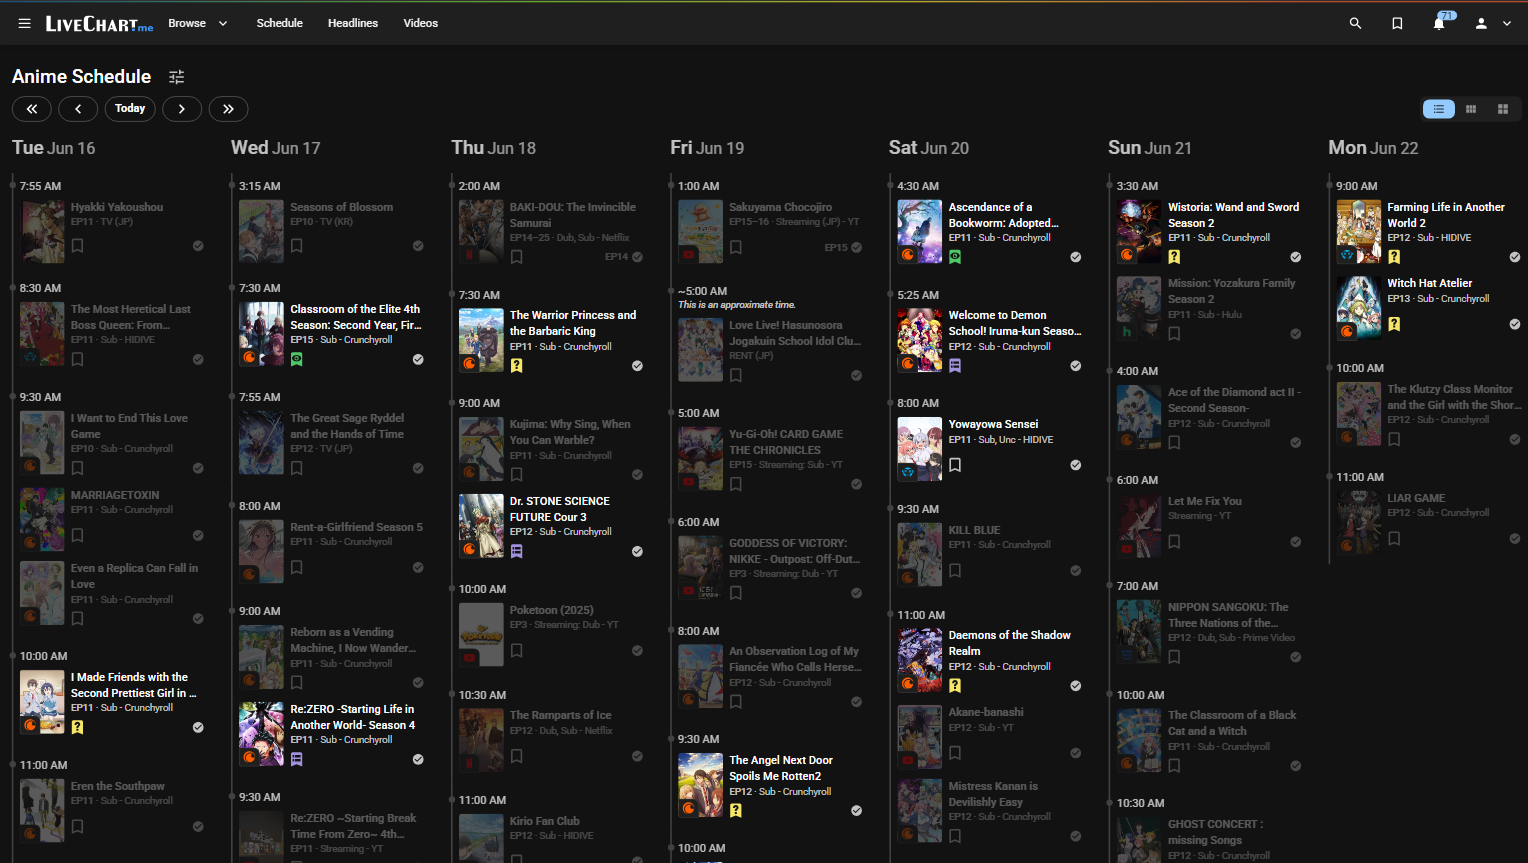This screenshot has height=863, width=1528.
Task: Click bookmark icon under Let Me Fix You
Action: coord(1174,542)
